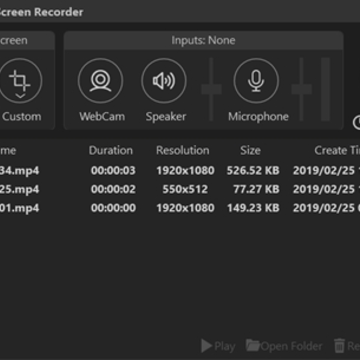Click the 149.23 KB size cell
This screenshot has height=360, width=360.
(x=253, y=208)
